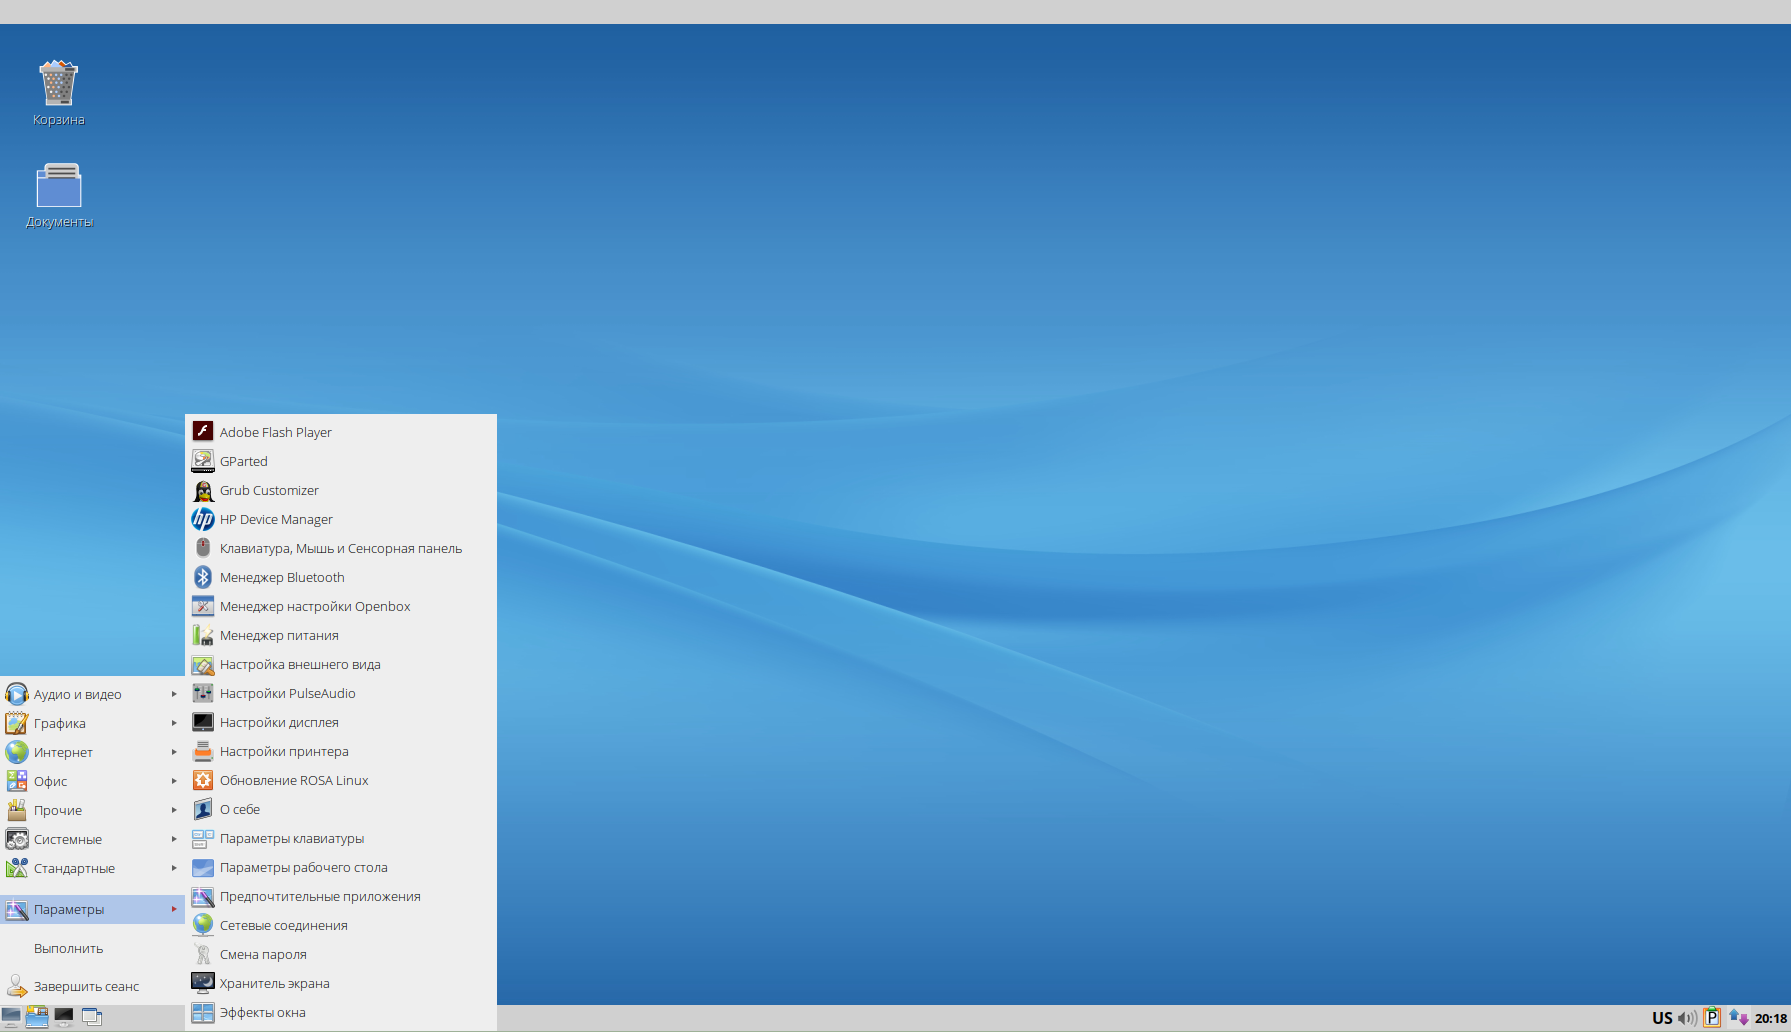Launch GParted via its disk icon
Image resolution: width=1791 pixels, height=1032 pixels.
click(203, 460)
